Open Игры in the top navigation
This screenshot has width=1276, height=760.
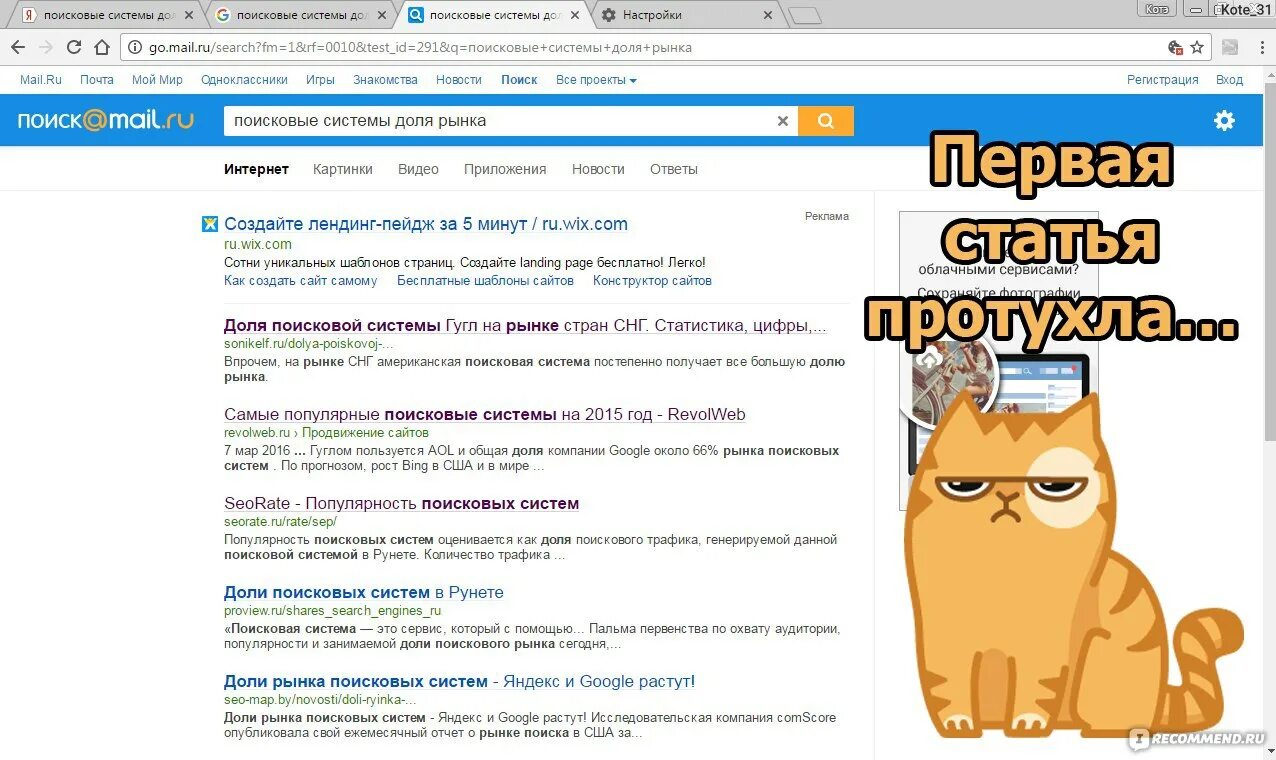point(320,80)
